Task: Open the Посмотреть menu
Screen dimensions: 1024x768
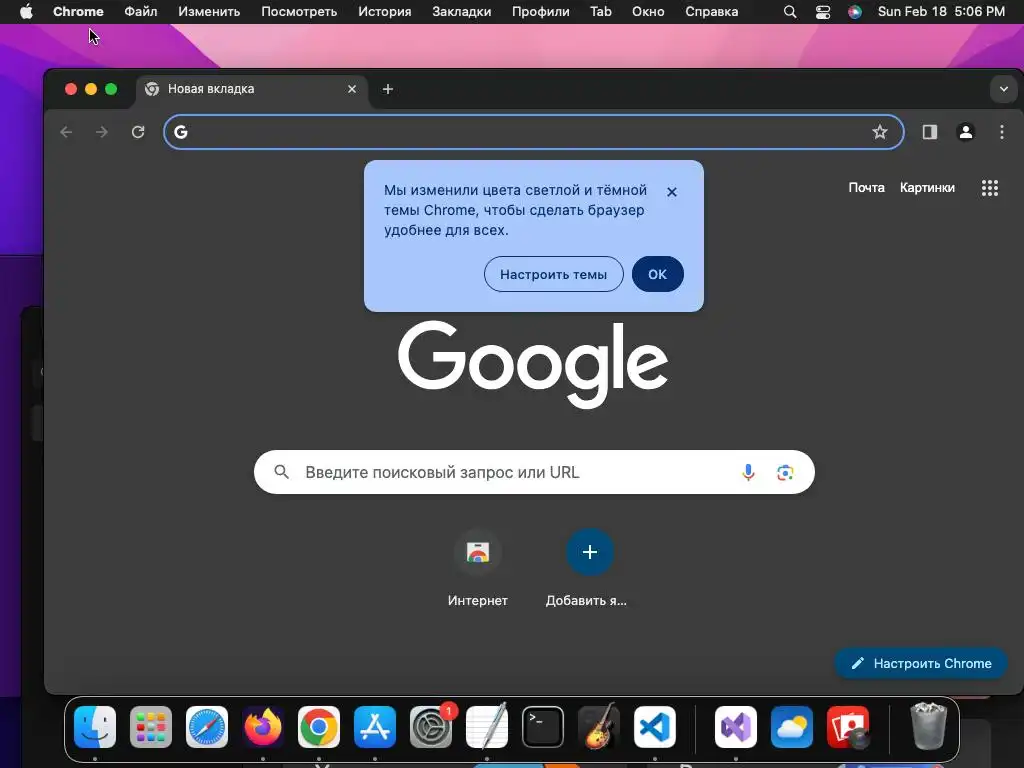Action: coord(299,12)
